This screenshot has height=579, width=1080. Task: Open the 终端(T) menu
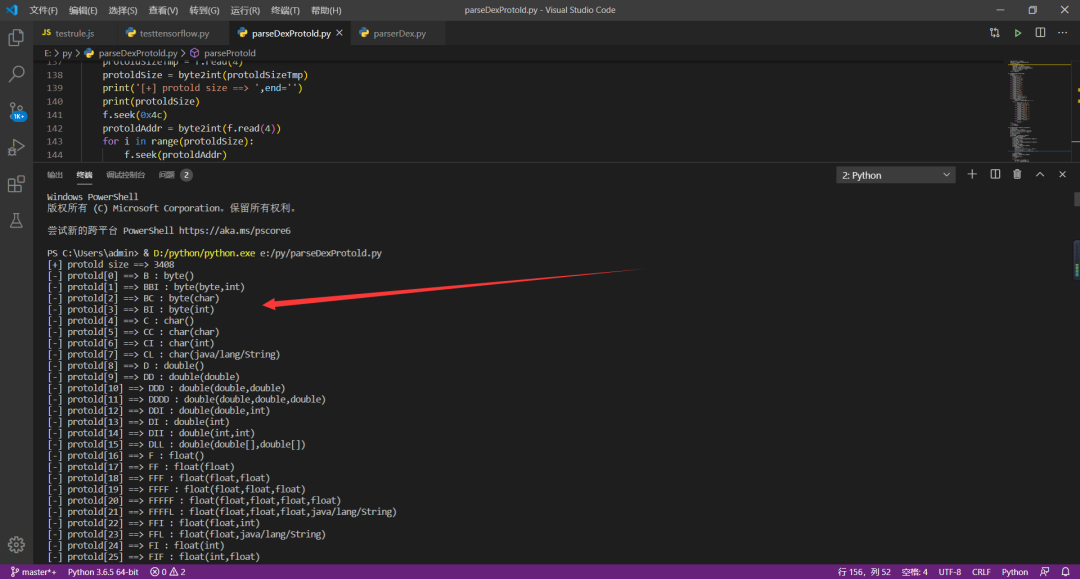coord(285,10)
